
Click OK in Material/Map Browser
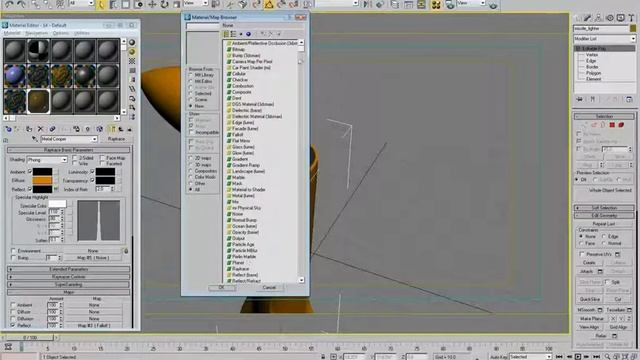click(222, 287)
